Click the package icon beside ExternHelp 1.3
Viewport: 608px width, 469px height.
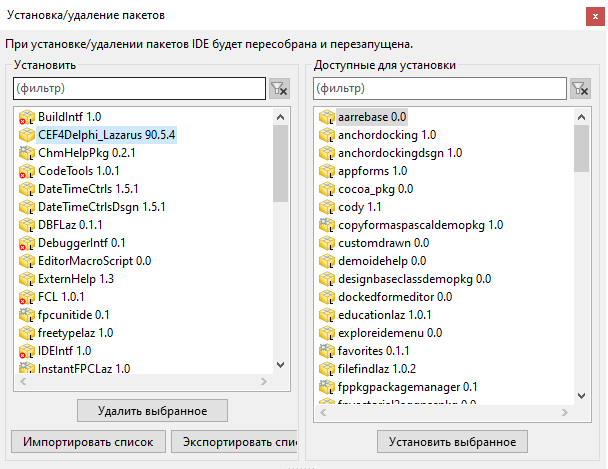click(27, 279)
